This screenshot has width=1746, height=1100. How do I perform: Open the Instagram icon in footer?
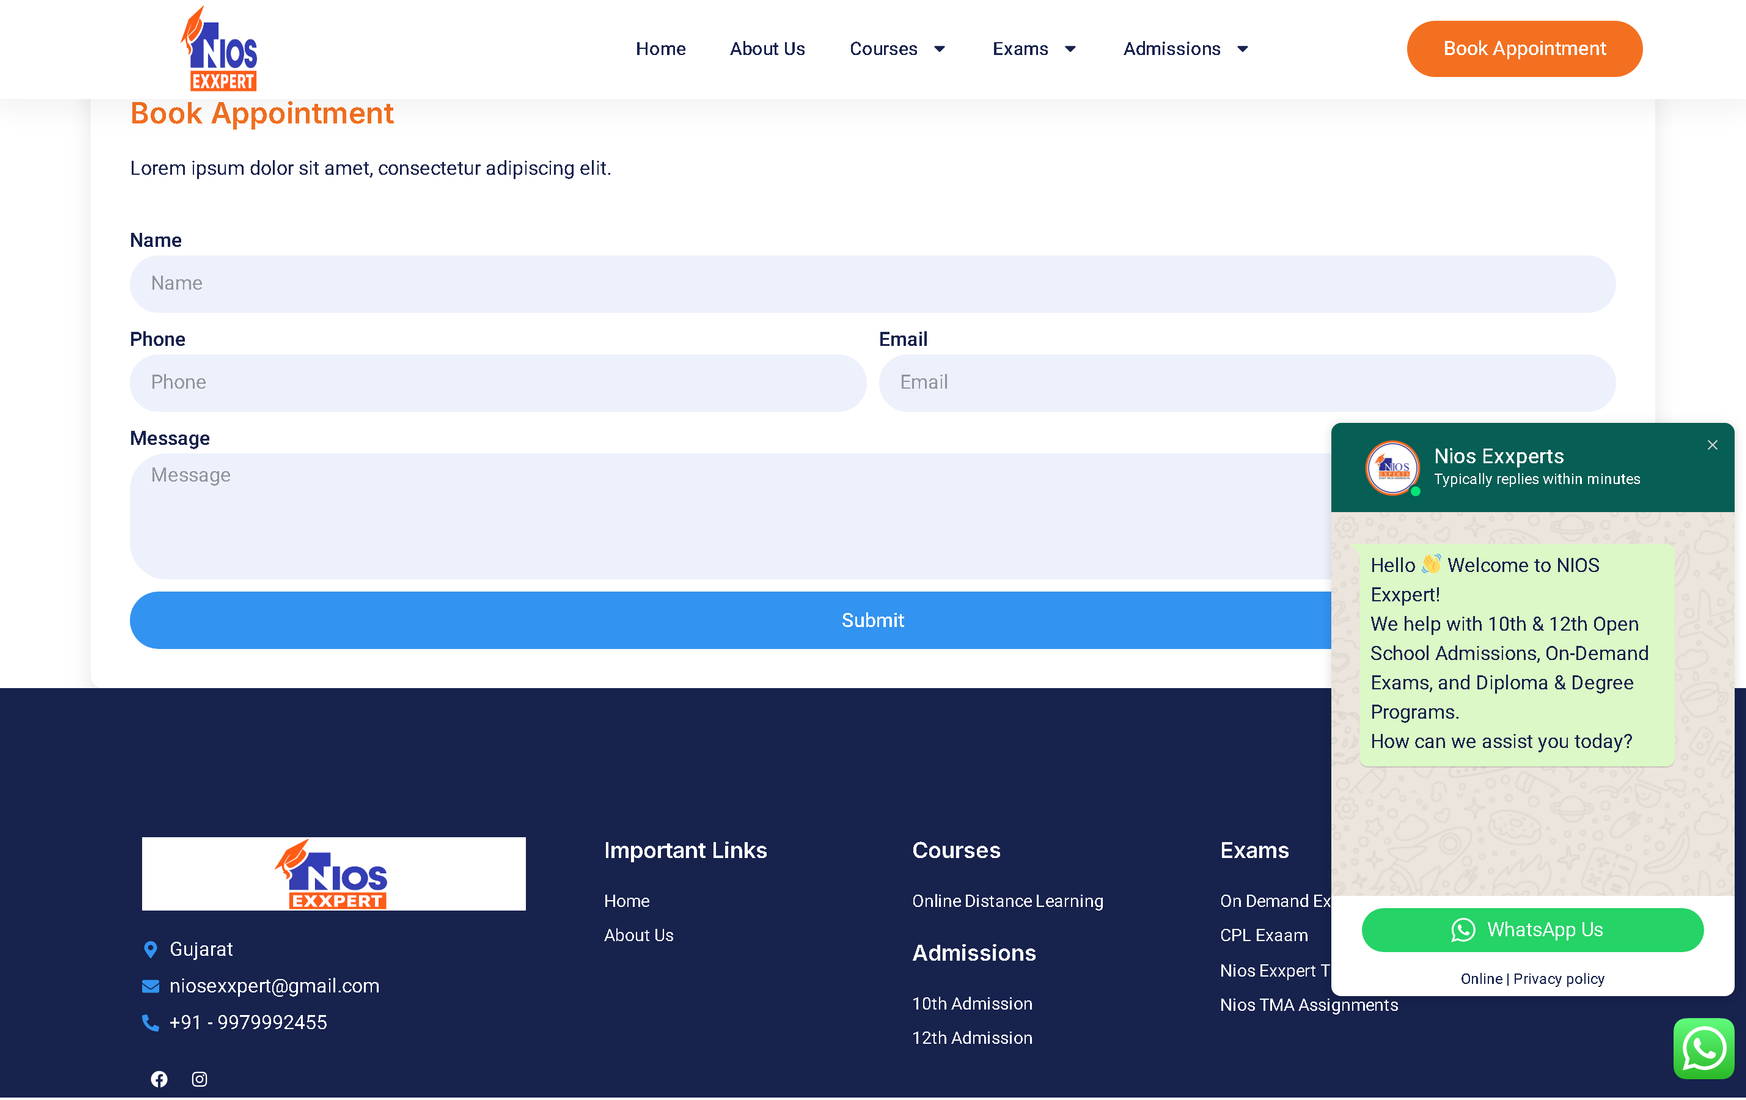pos(200,1079)
